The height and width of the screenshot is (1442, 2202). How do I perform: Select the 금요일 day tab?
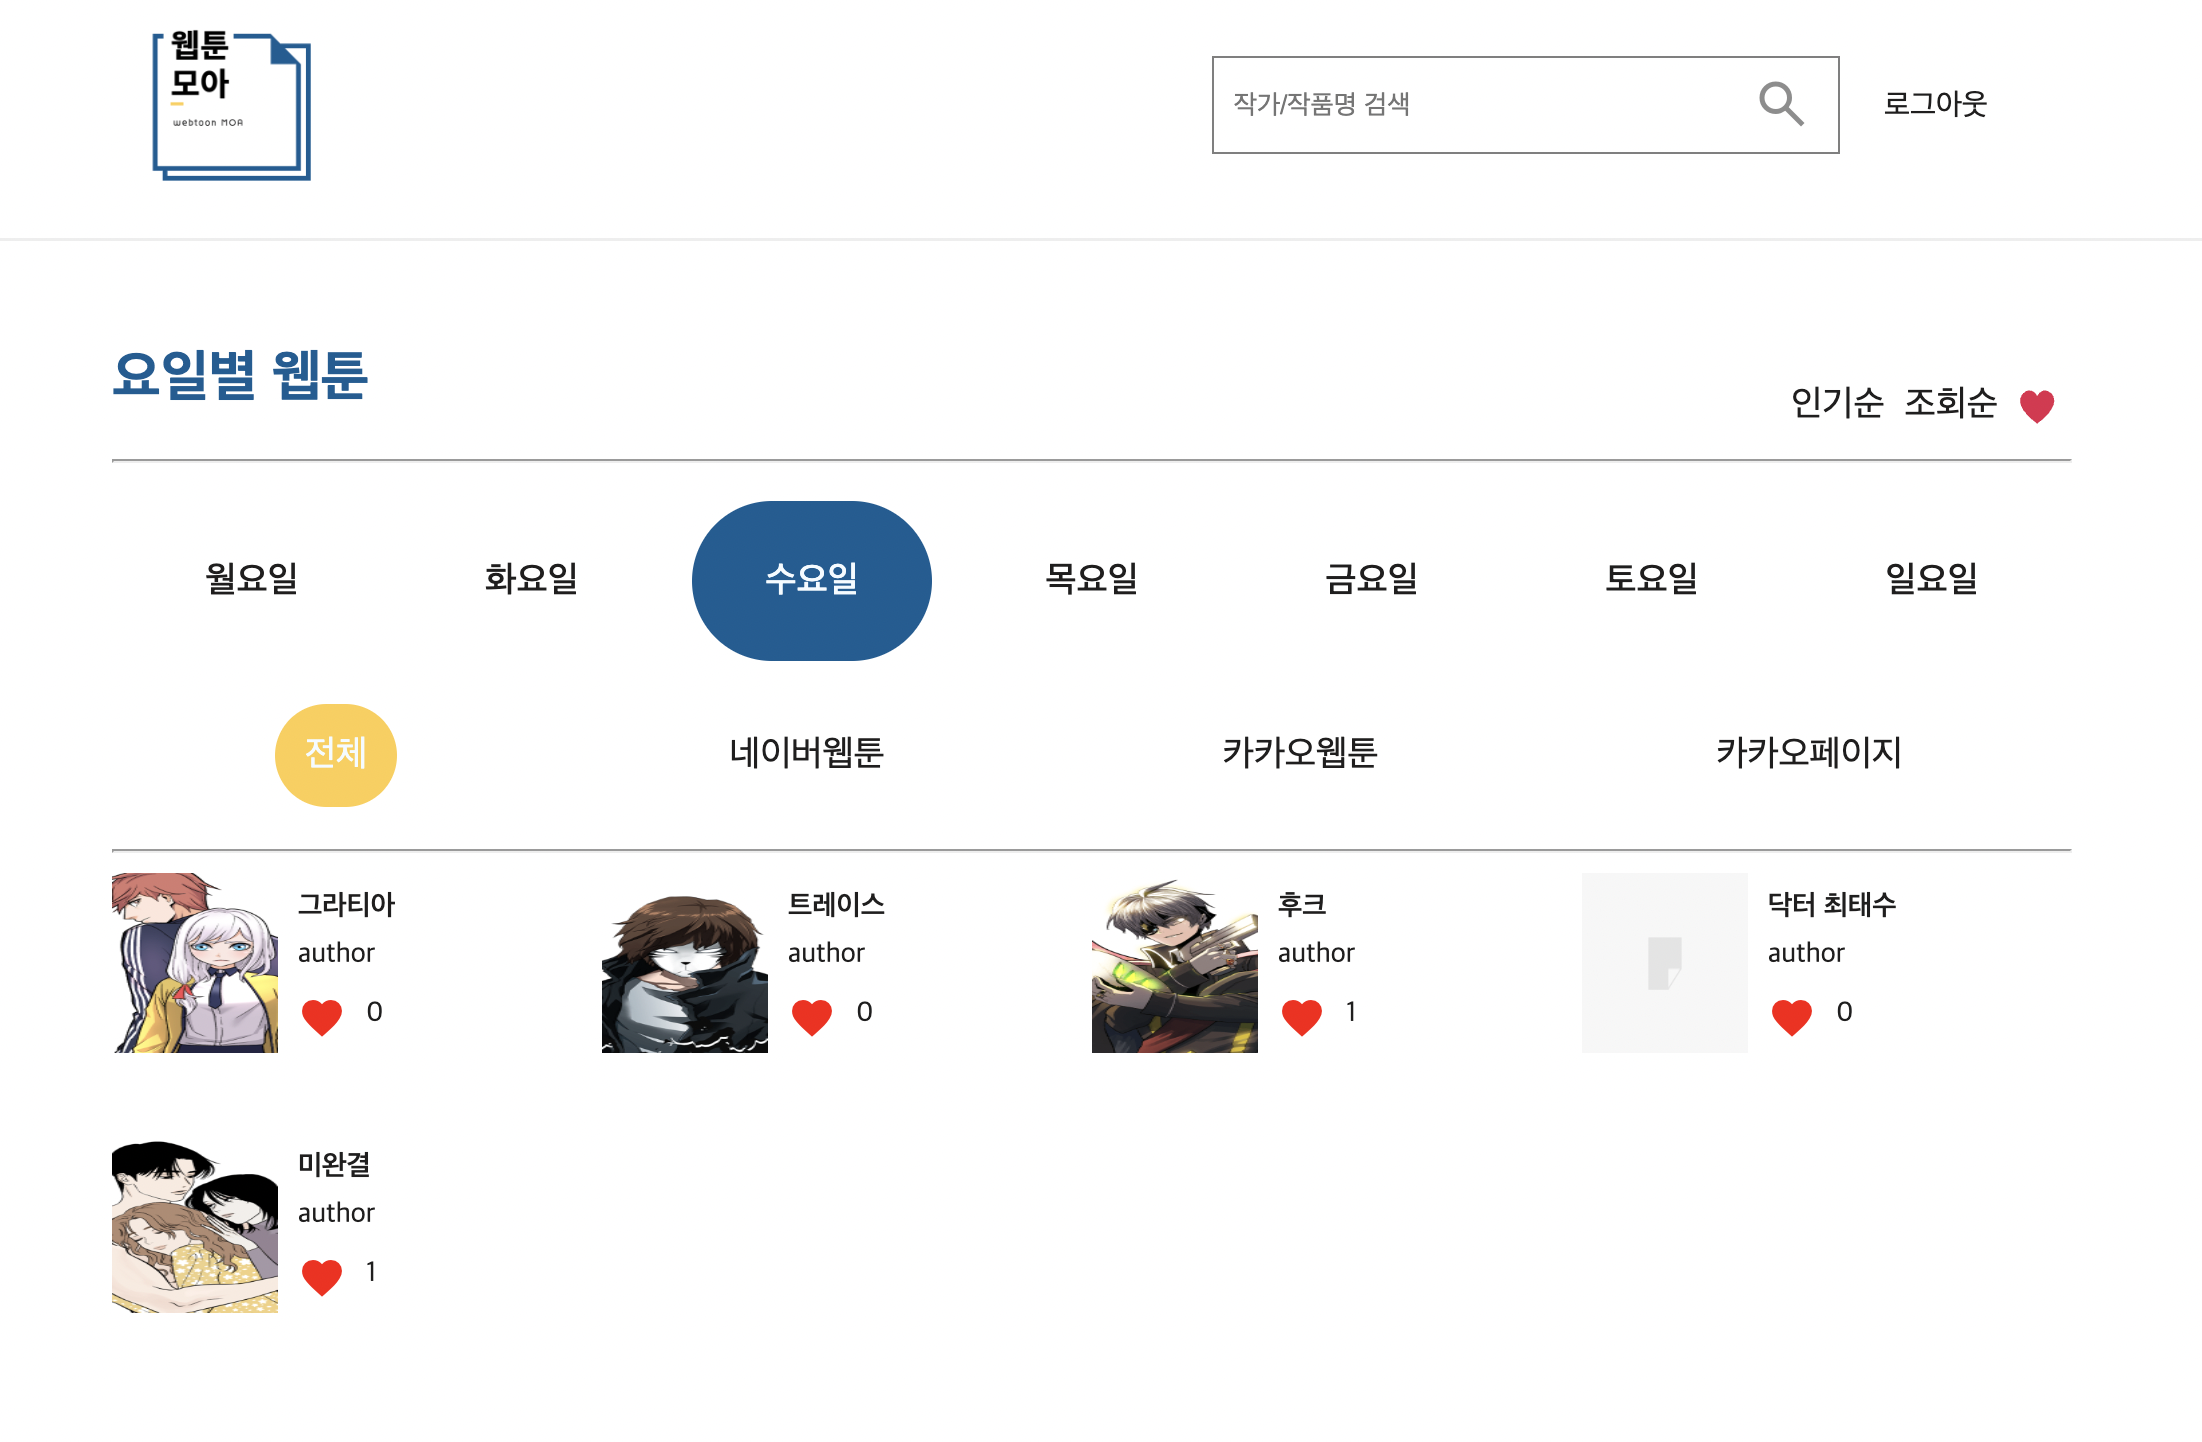click(1371, 579)
